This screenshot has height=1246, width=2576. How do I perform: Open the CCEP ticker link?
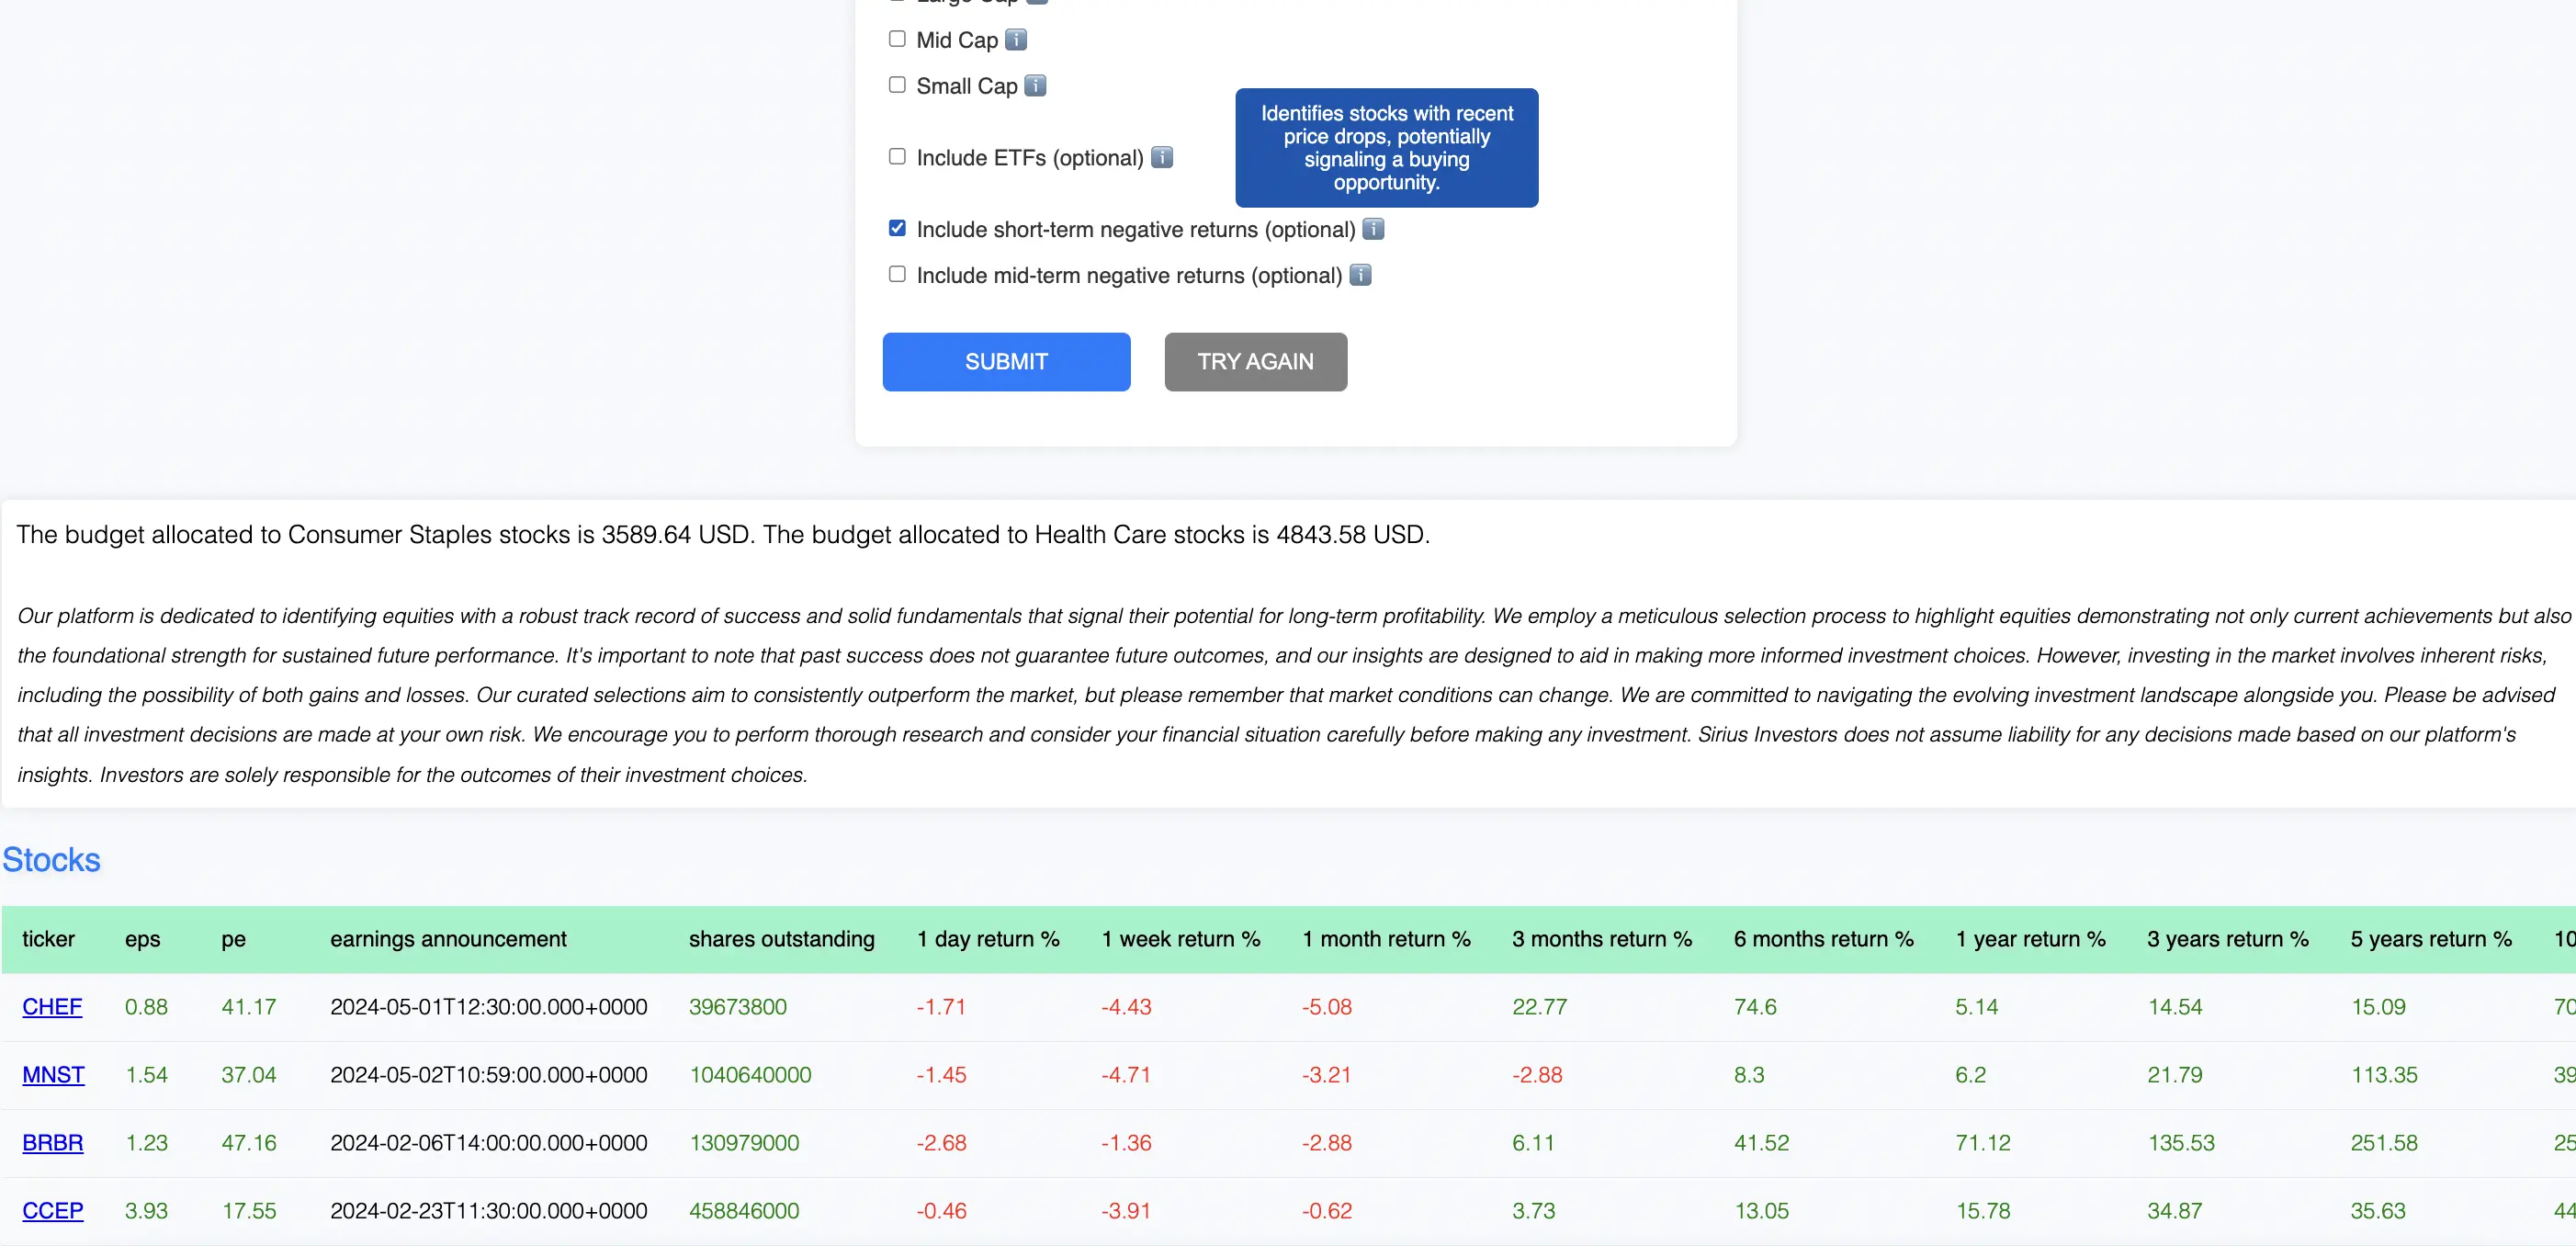coord(53,1211)
